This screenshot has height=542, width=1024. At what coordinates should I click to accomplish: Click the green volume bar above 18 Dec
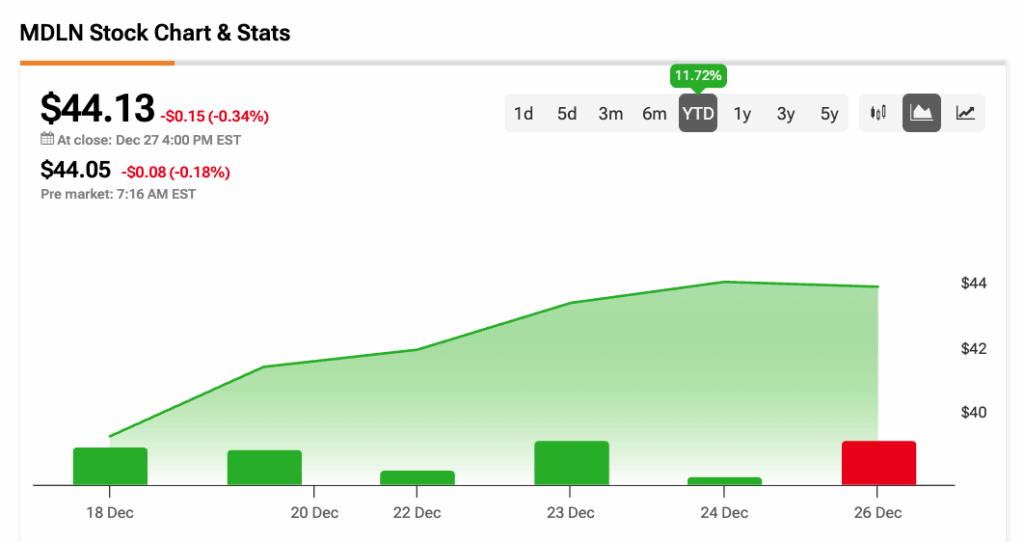click(110, 466)
